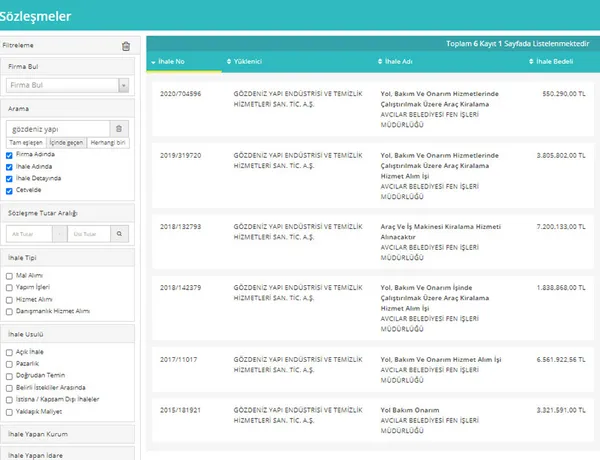Open tender number 2020/704596
This screenshot has width=600, height=460.
coord(180,94)
